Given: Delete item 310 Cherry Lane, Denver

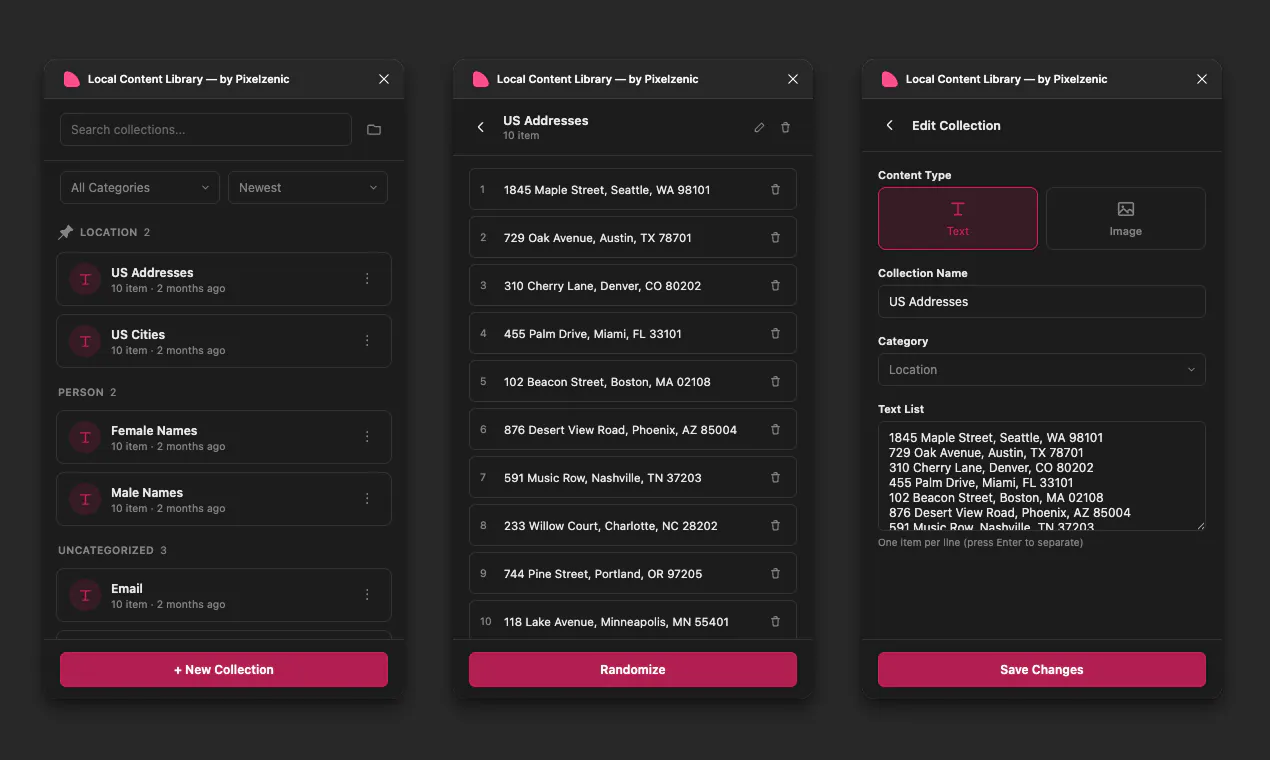Looking at the screenshot, I should coord(775,285).
